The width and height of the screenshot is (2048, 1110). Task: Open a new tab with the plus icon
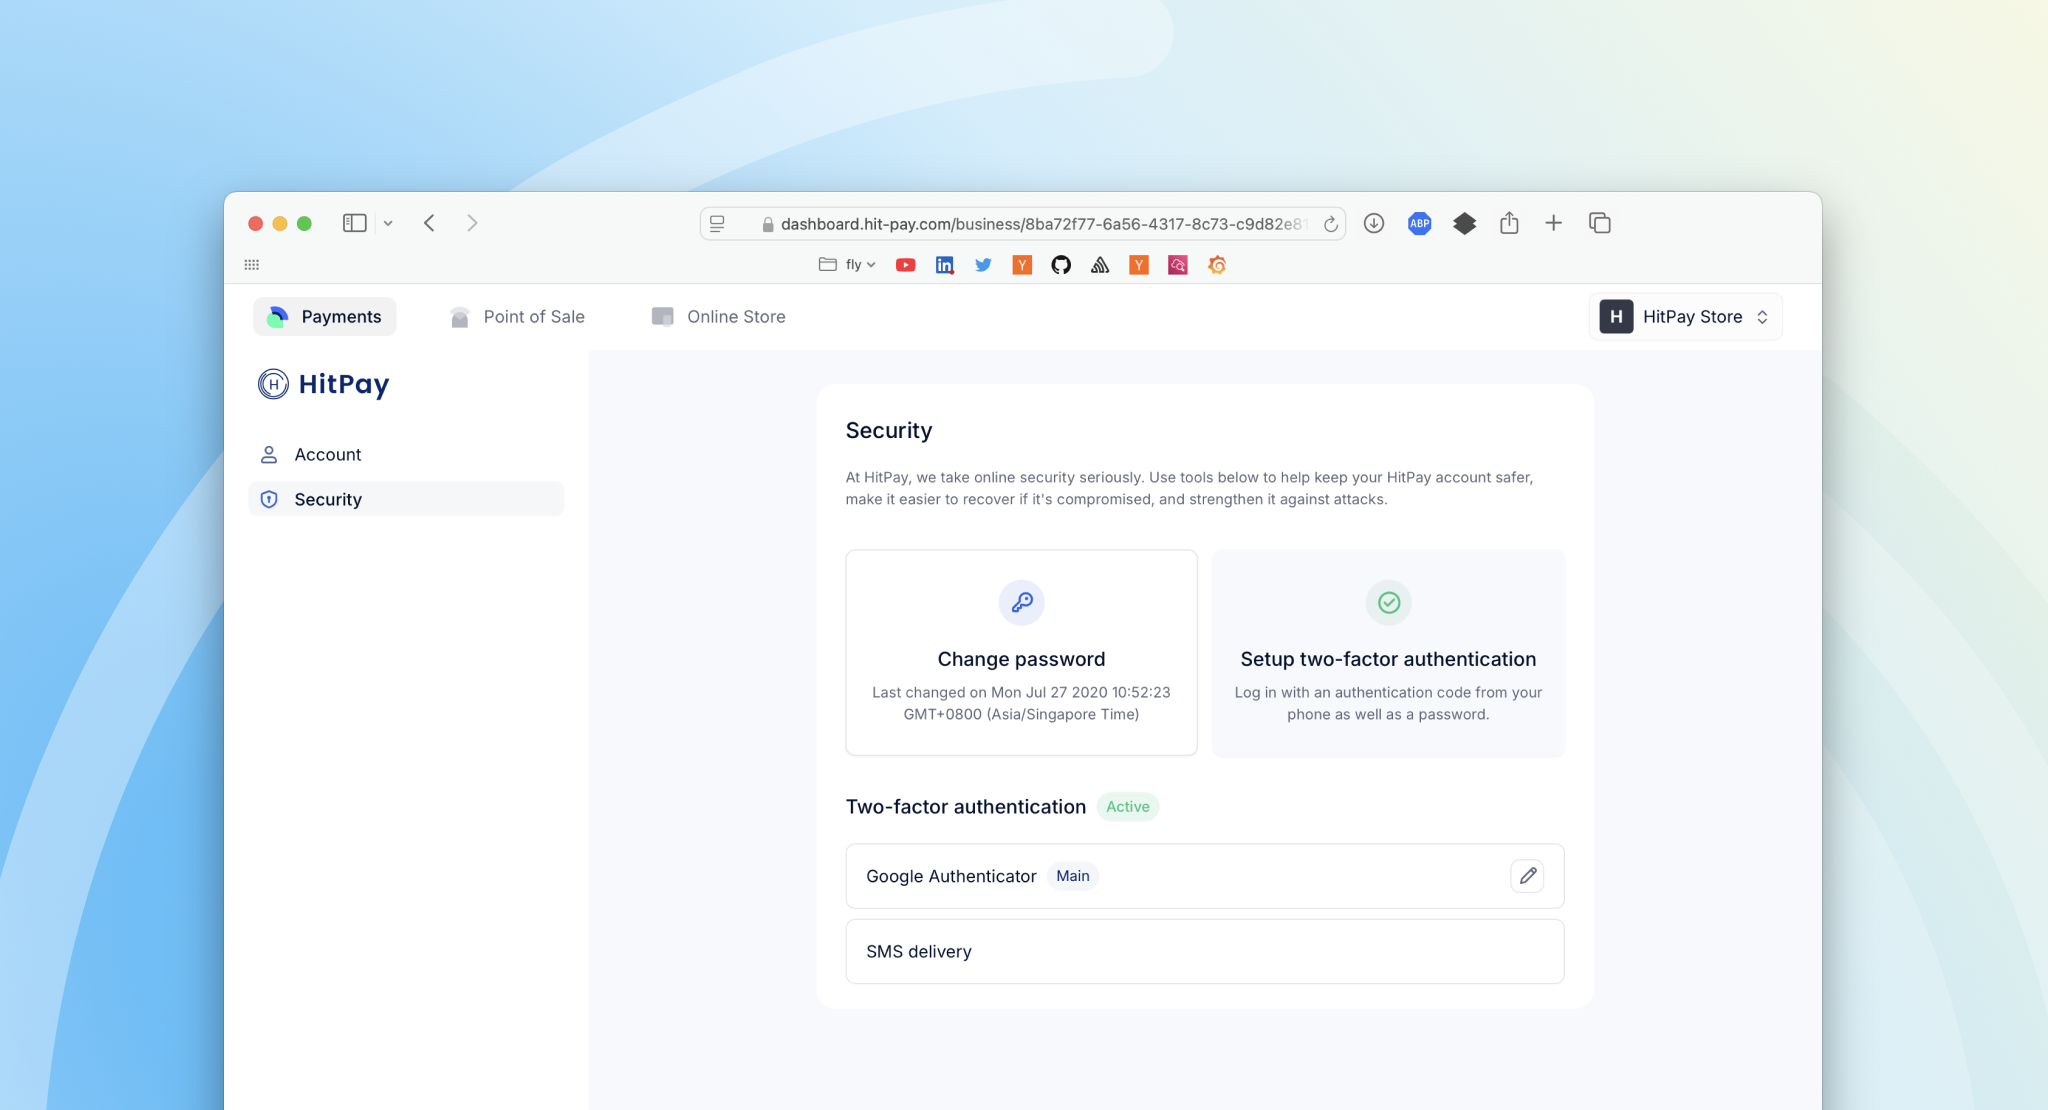click(1553, 223)
